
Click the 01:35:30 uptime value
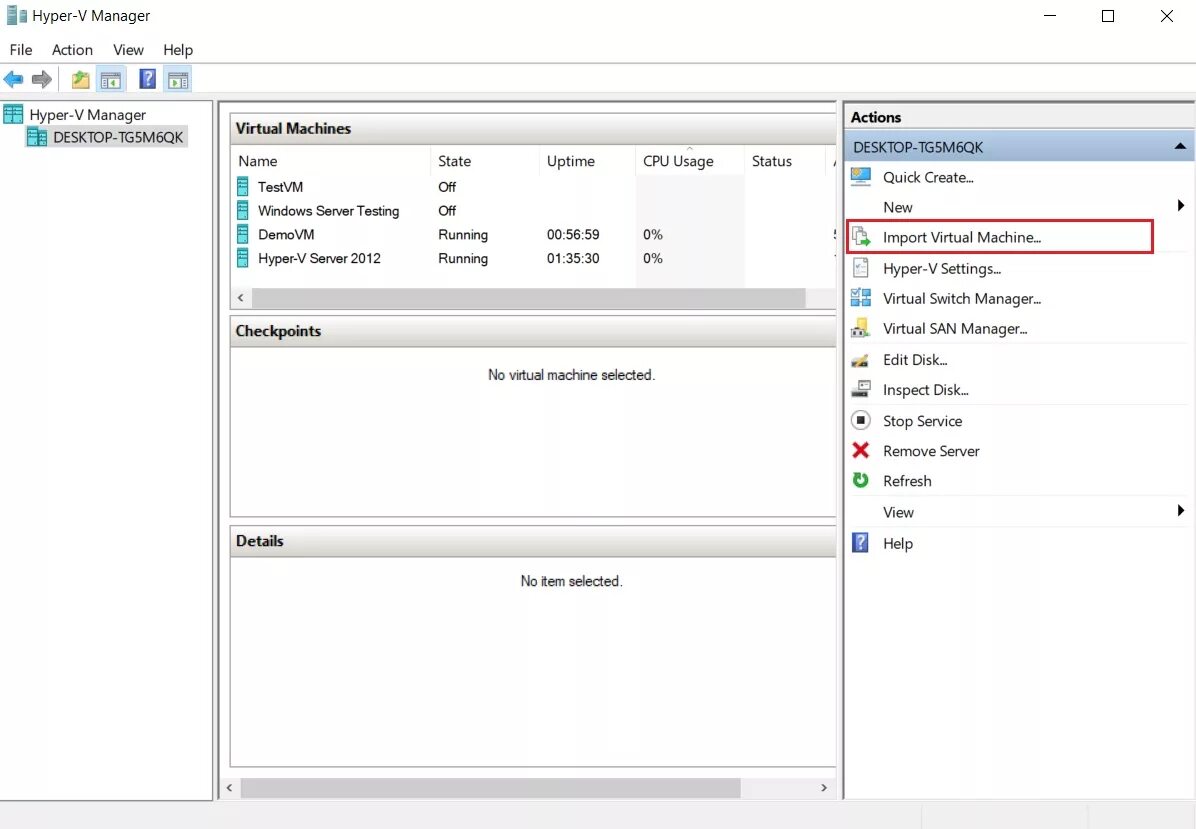573,258
